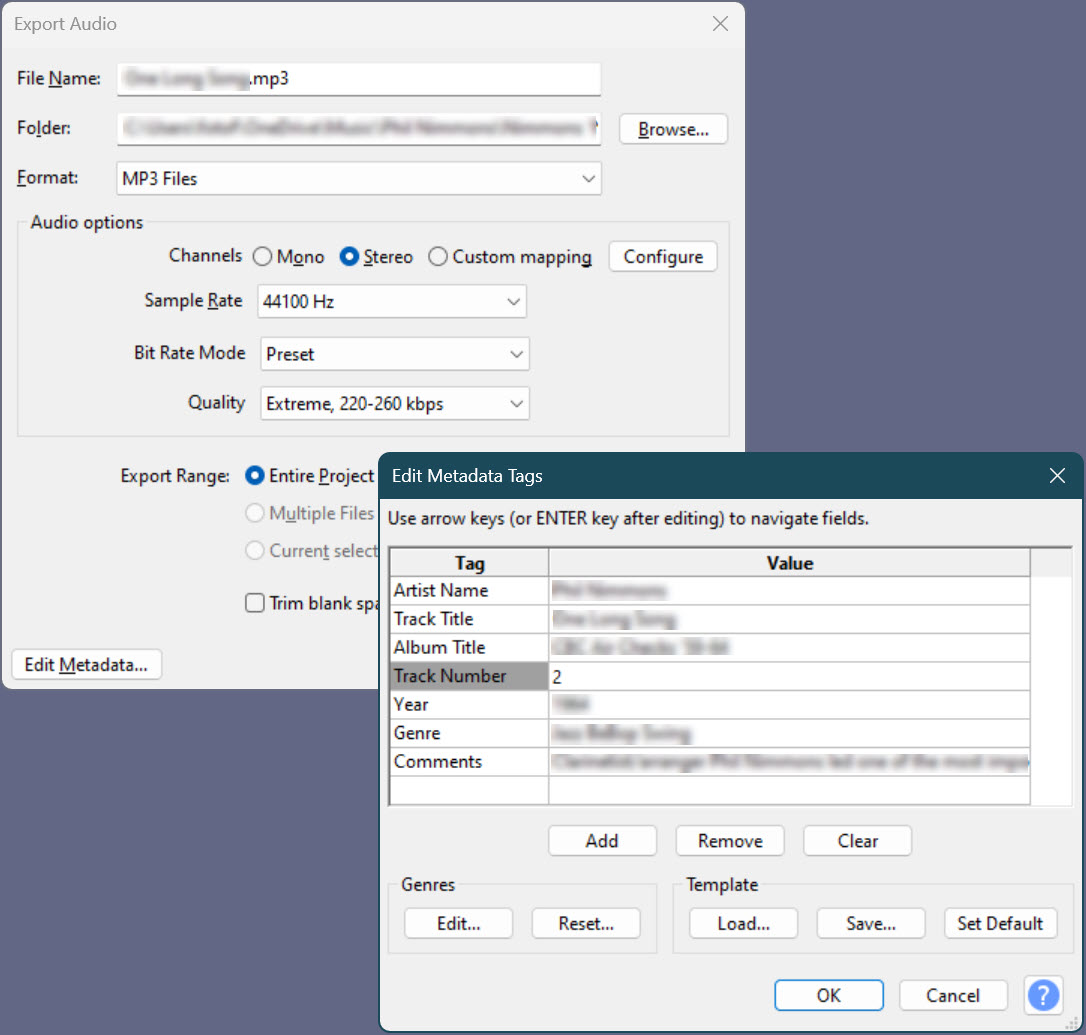Choose Custom mapping channels

tap(510, 256)
